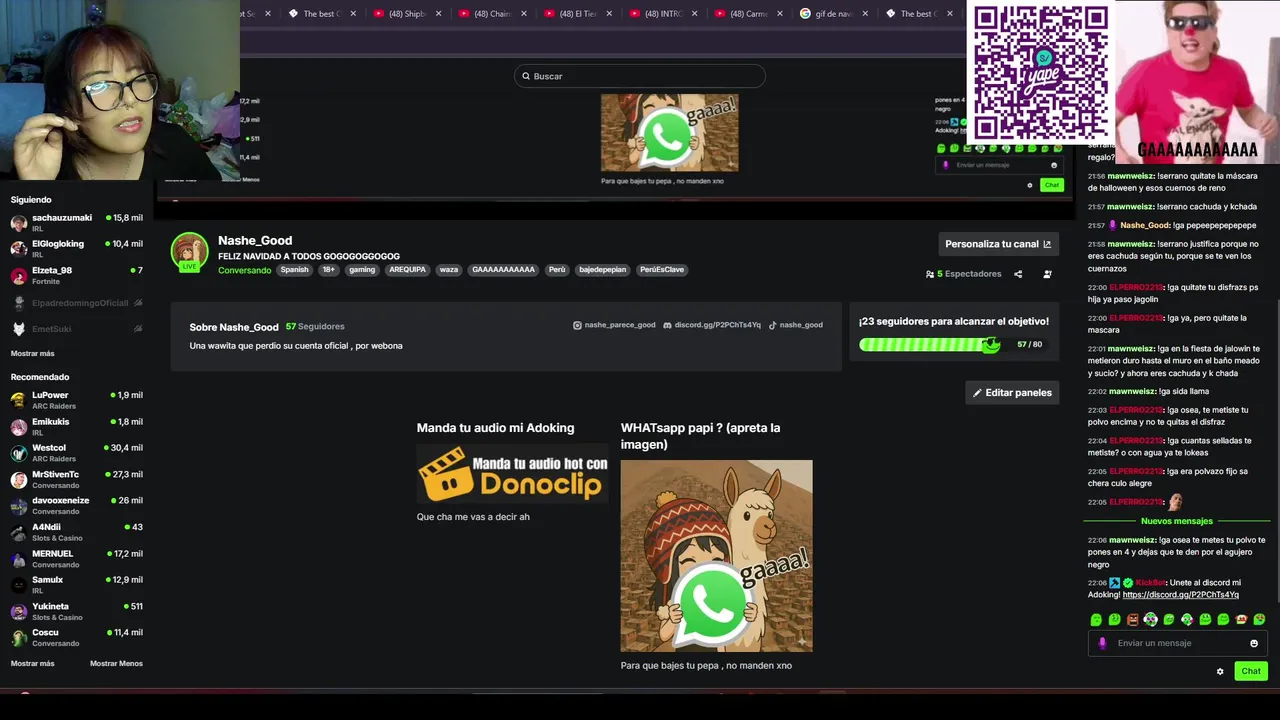1280x720 pixels.
Task: Switch to the '(48) Carme' YouTube tab
Action: [x=749, y=14]
